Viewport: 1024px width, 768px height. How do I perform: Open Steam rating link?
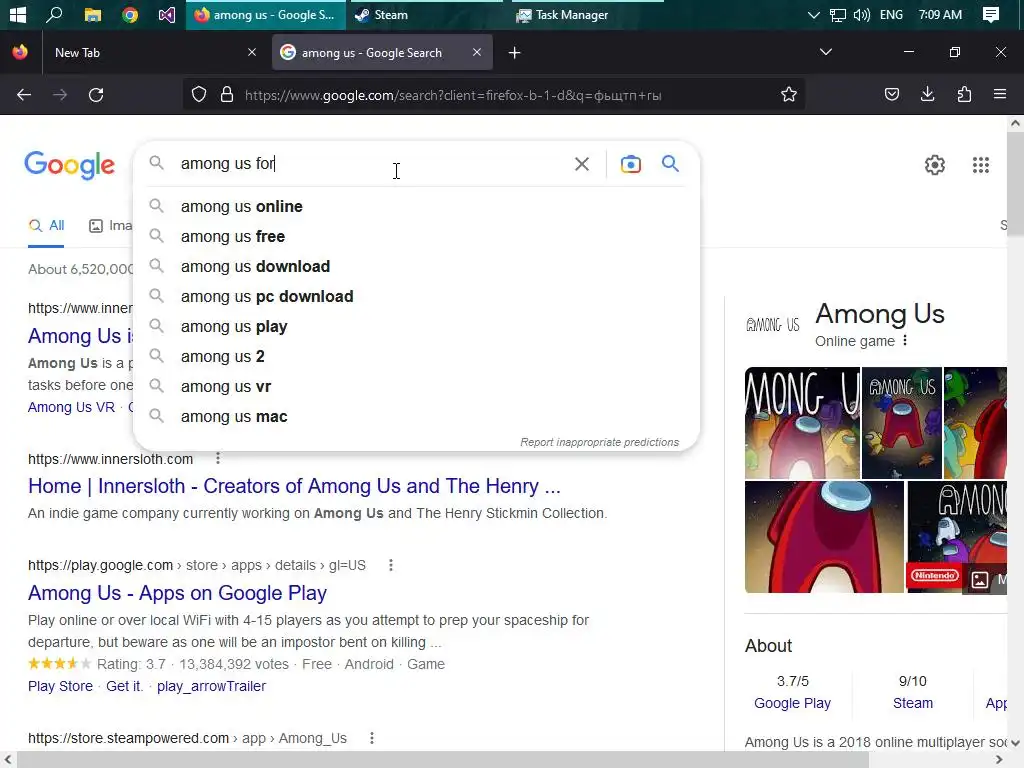tap(912, 703)
